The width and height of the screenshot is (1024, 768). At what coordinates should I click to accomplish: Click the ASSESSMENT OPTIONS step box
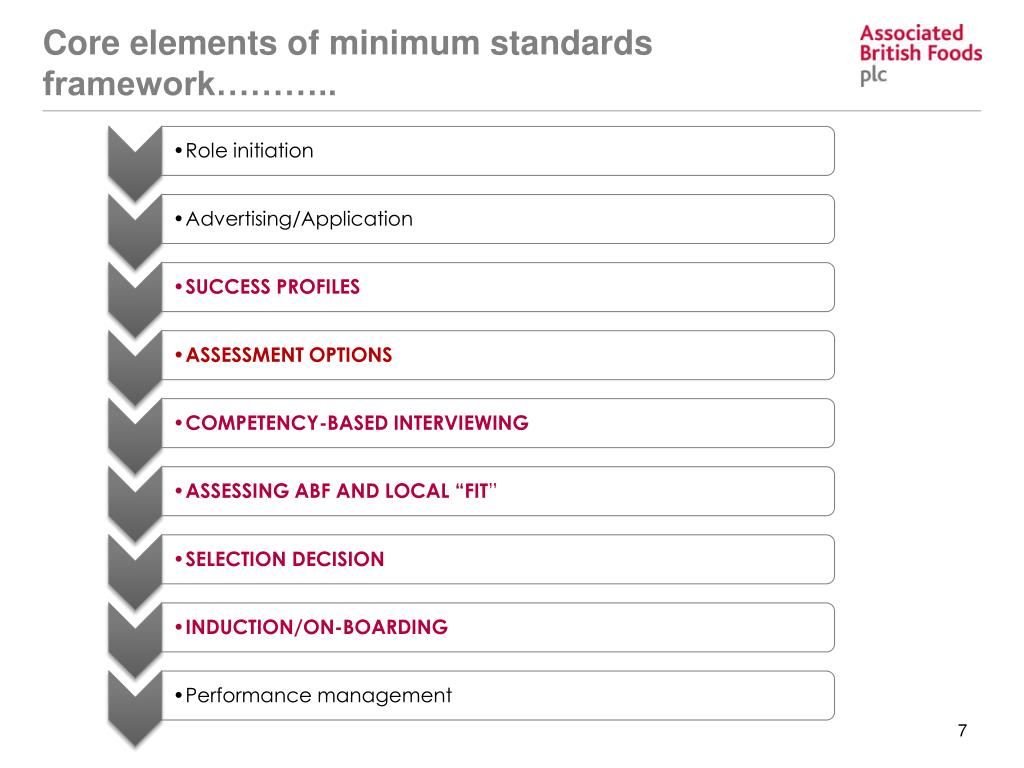pyautogui.click(x=497, y=355)
